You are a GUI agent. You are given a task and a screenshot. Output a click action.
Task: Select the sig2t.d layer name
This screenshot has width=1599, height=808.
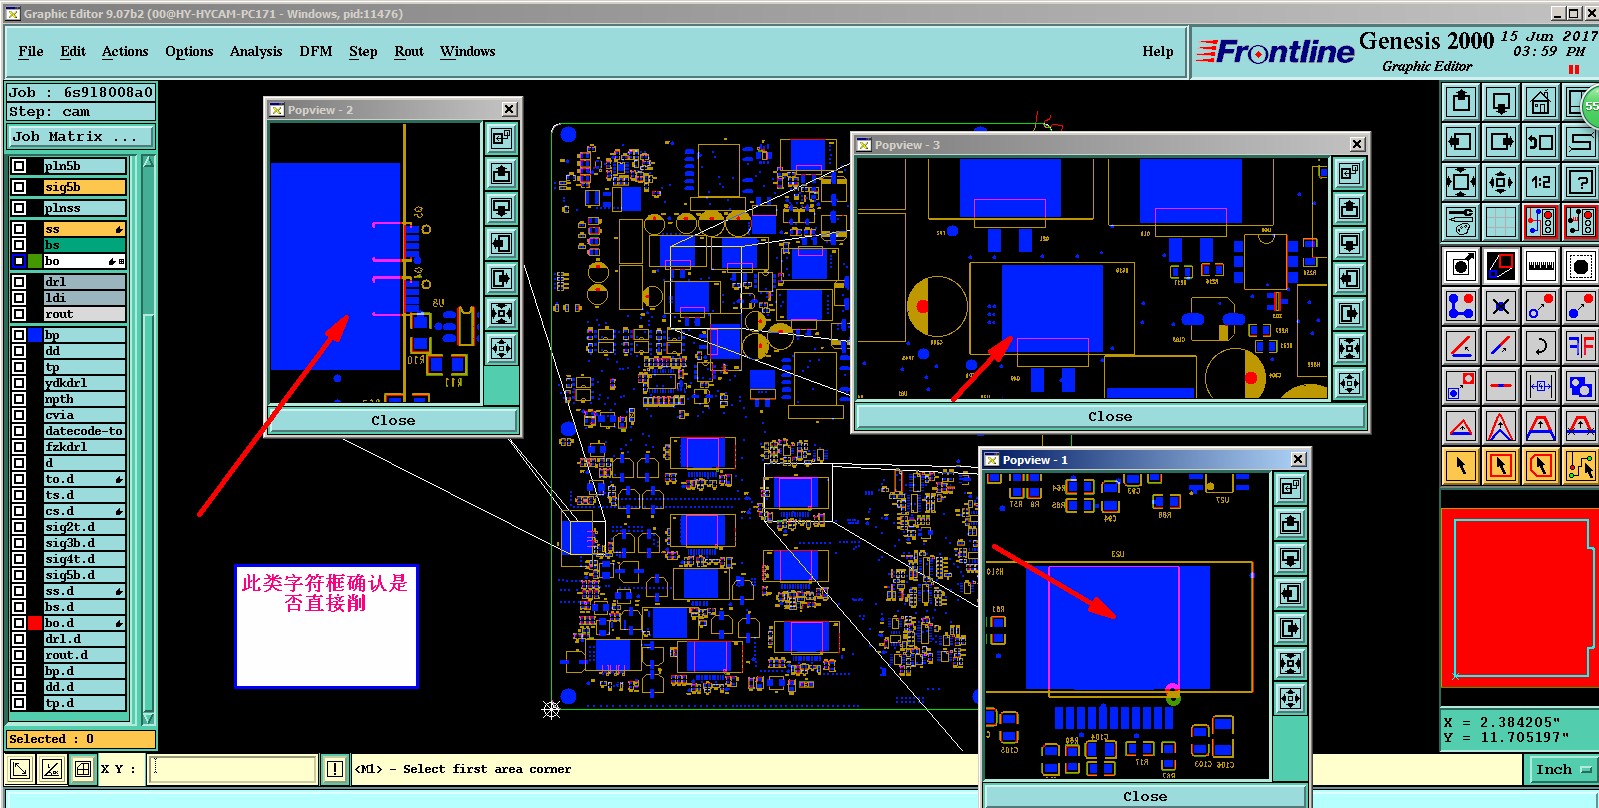pyautogui.click(x=84, y=527)
